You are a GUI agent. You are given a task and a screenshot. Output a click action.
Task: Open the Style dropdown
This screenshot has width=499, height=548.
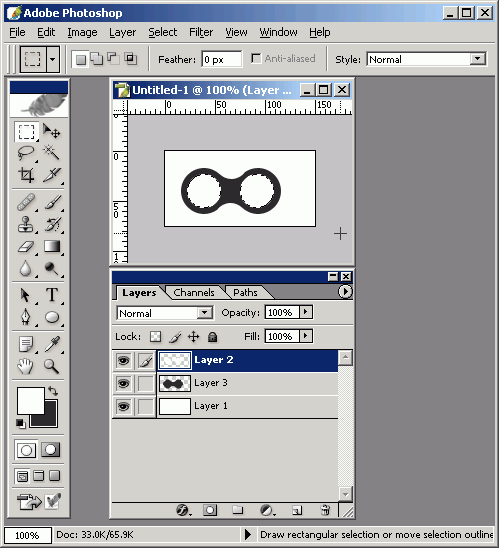pos(478,59)
